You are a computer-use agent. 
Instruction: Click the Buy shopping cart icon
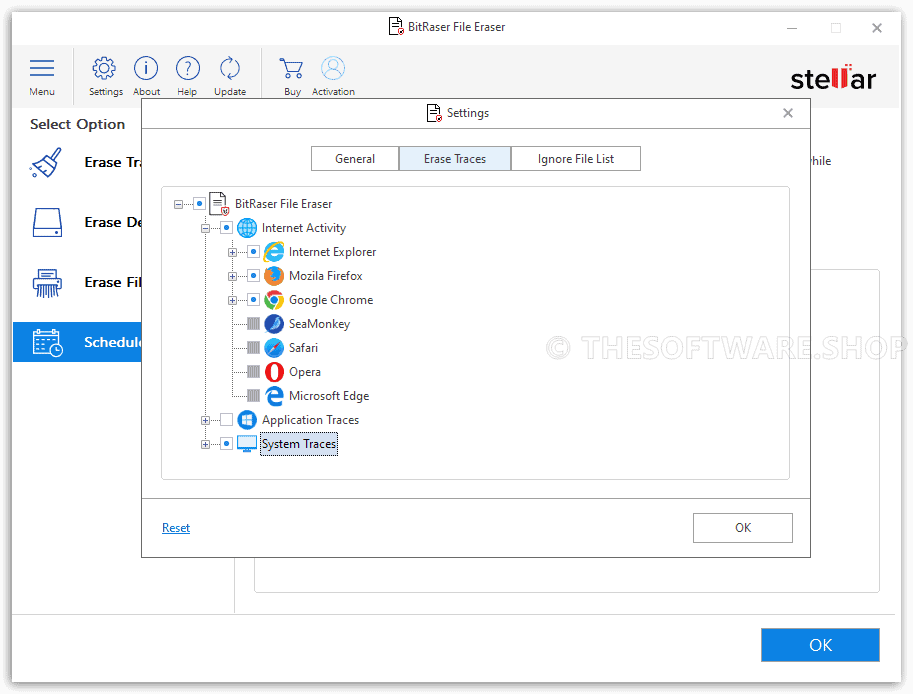pos(291,69)
